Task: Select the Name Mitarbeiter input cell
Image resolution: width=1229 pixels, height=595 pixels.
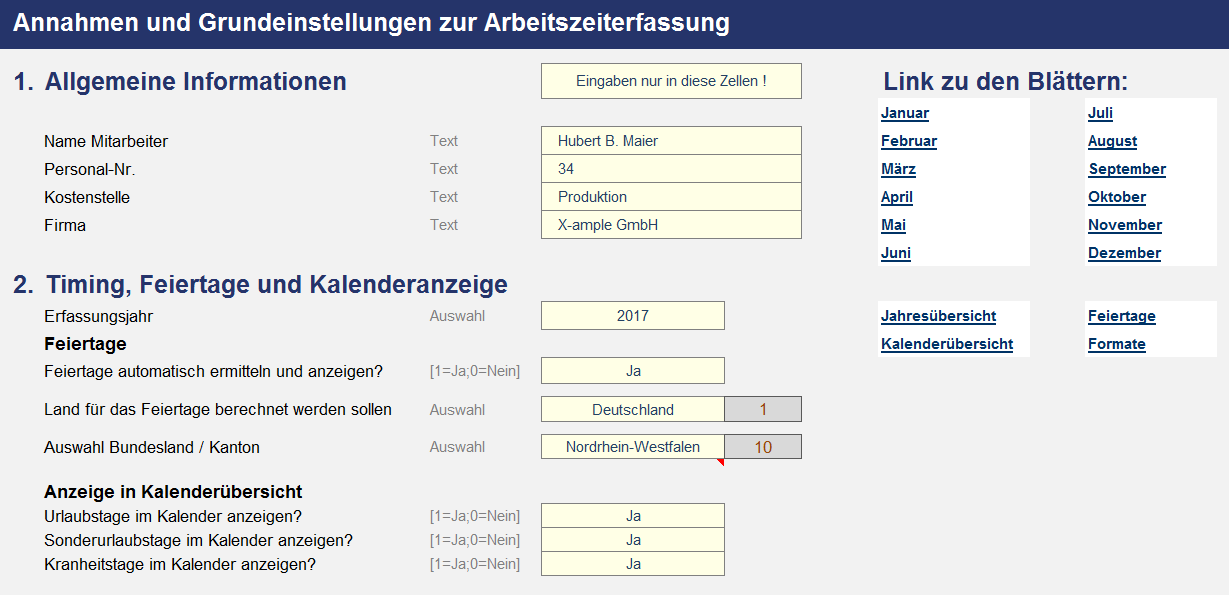Action: (x=671, y=141)
